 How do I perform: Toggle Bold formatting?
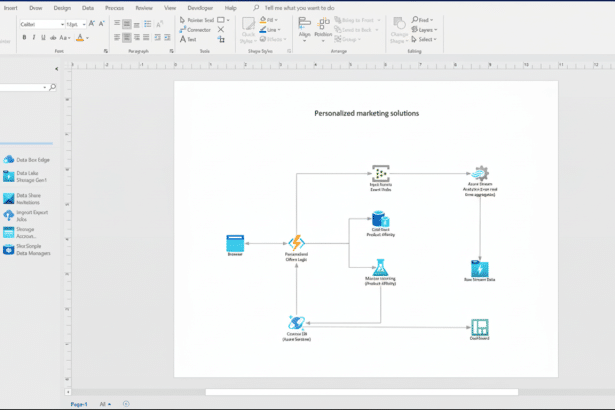(24, 37)
